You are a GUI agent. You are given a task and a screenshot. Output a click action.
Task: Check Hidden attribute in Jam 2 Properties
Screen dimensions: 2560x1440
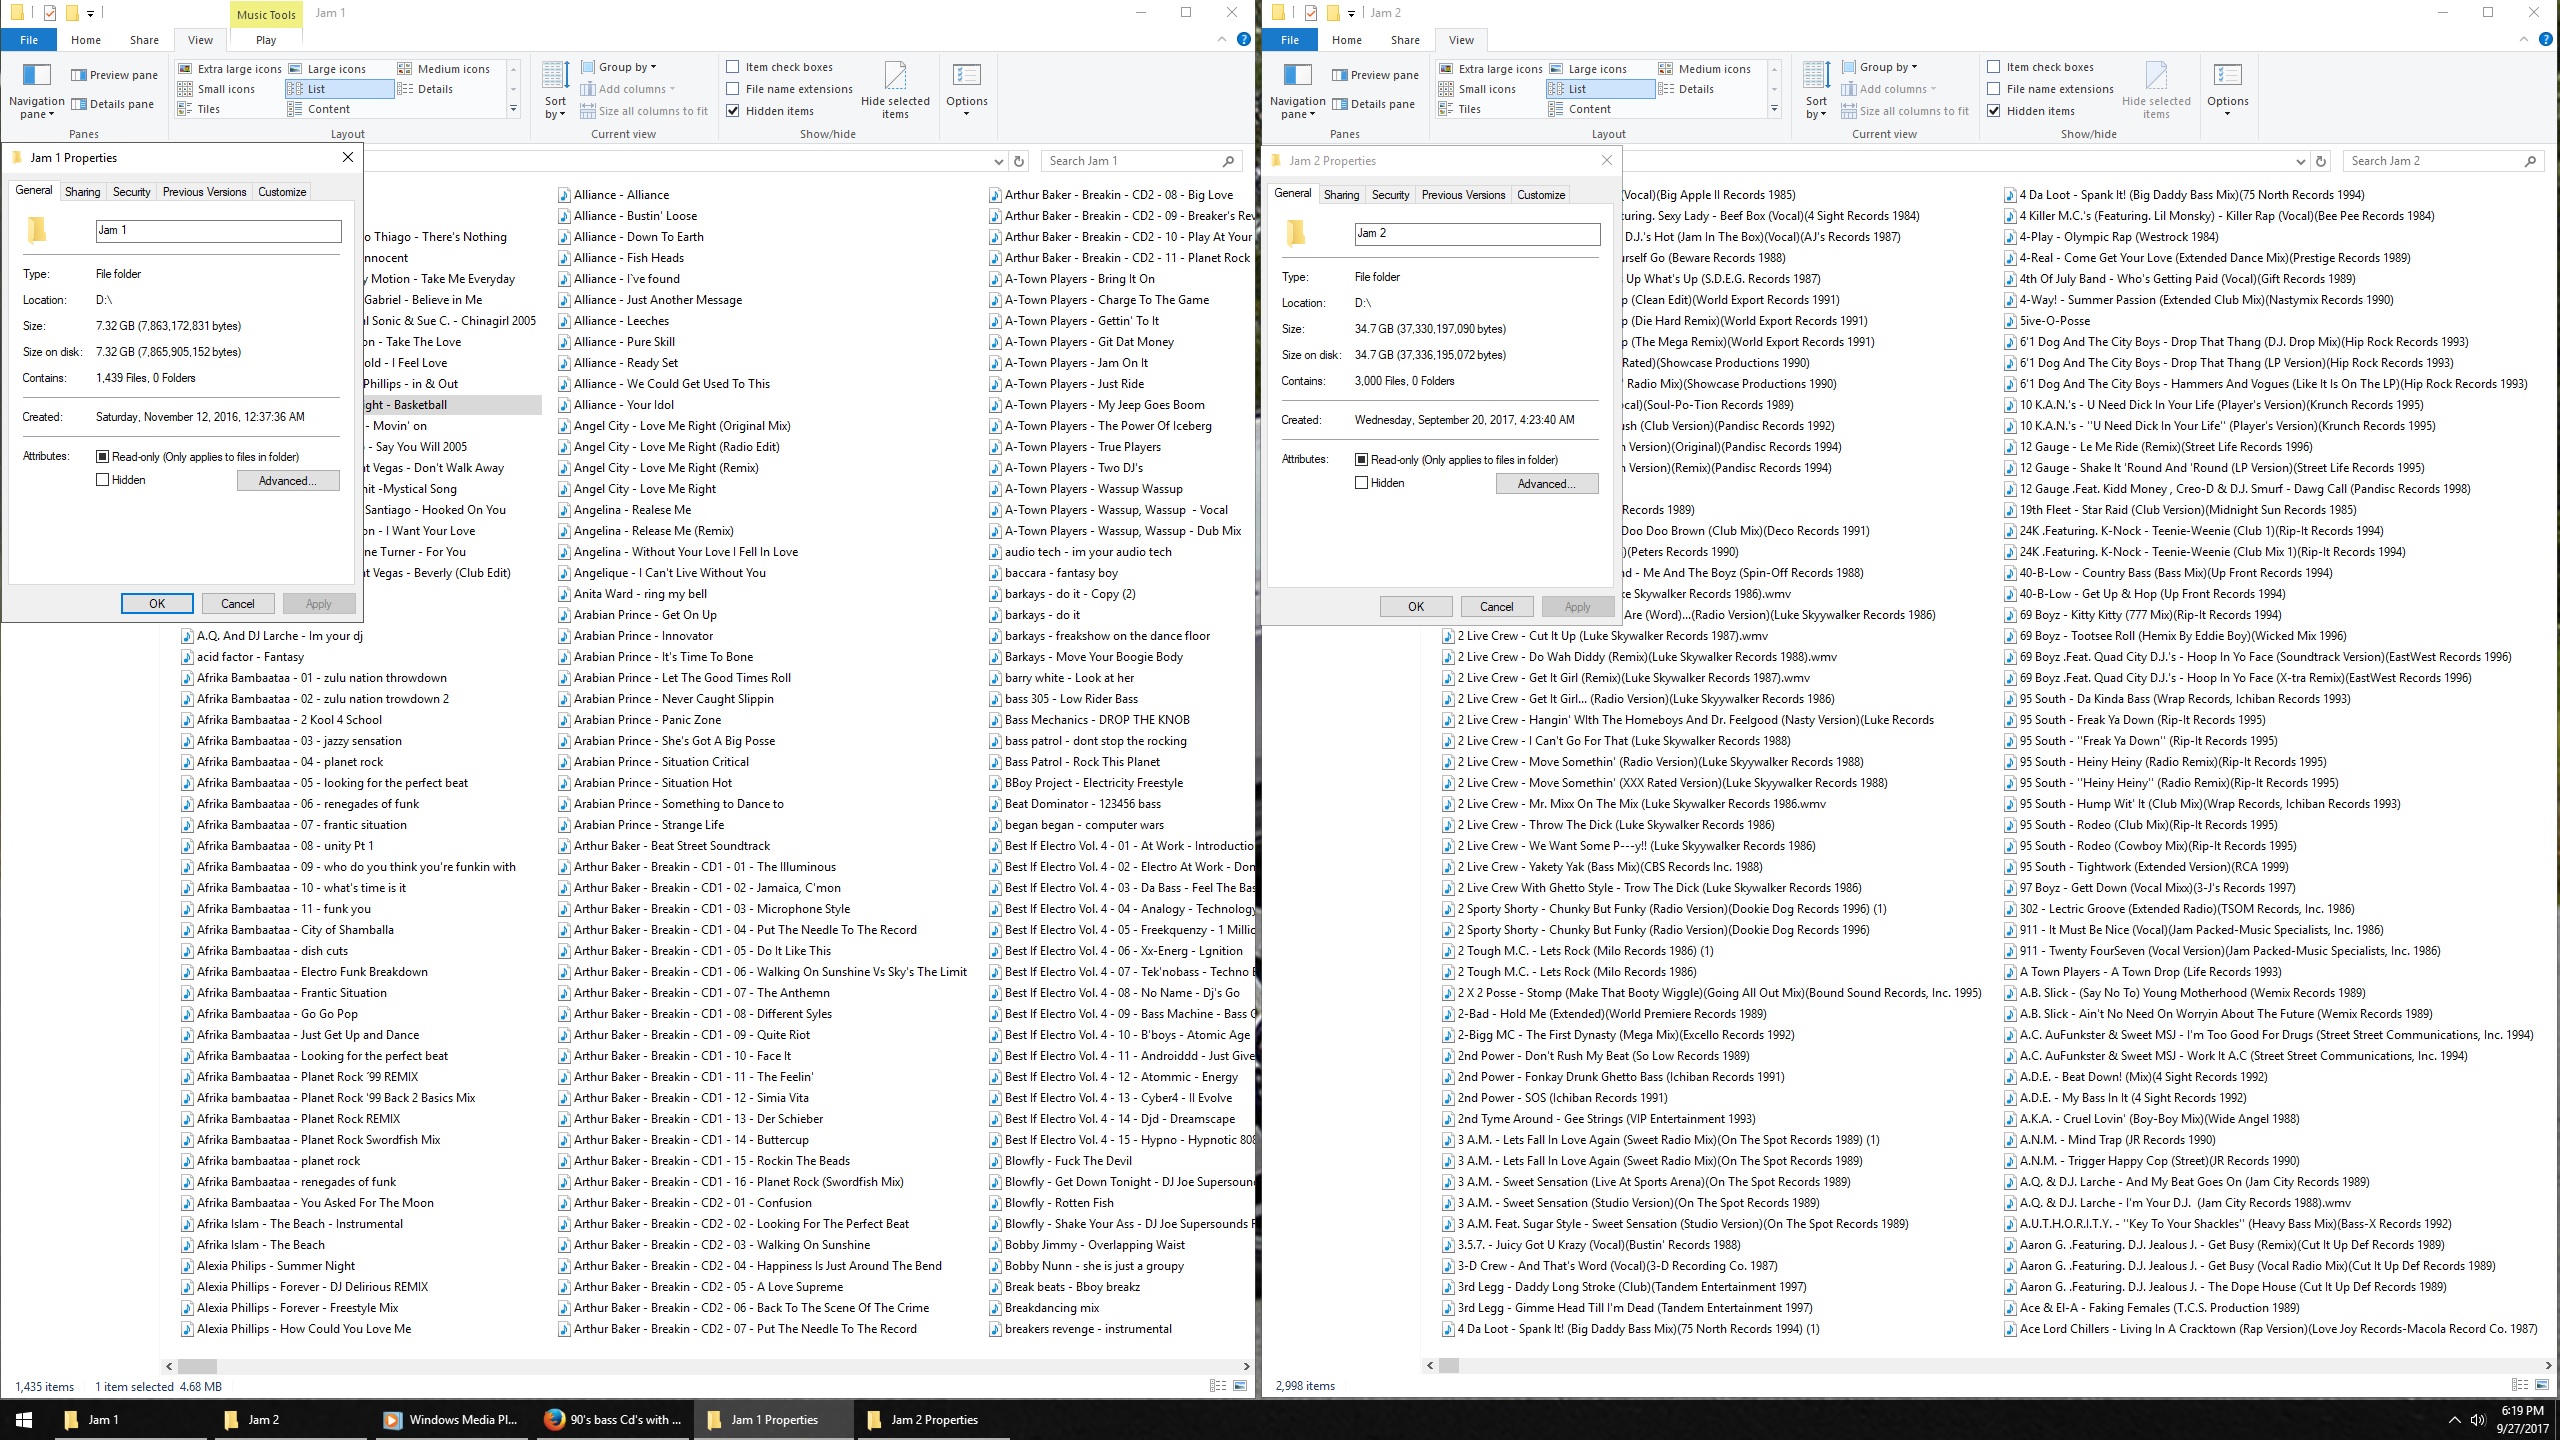tap(1361, 483)
